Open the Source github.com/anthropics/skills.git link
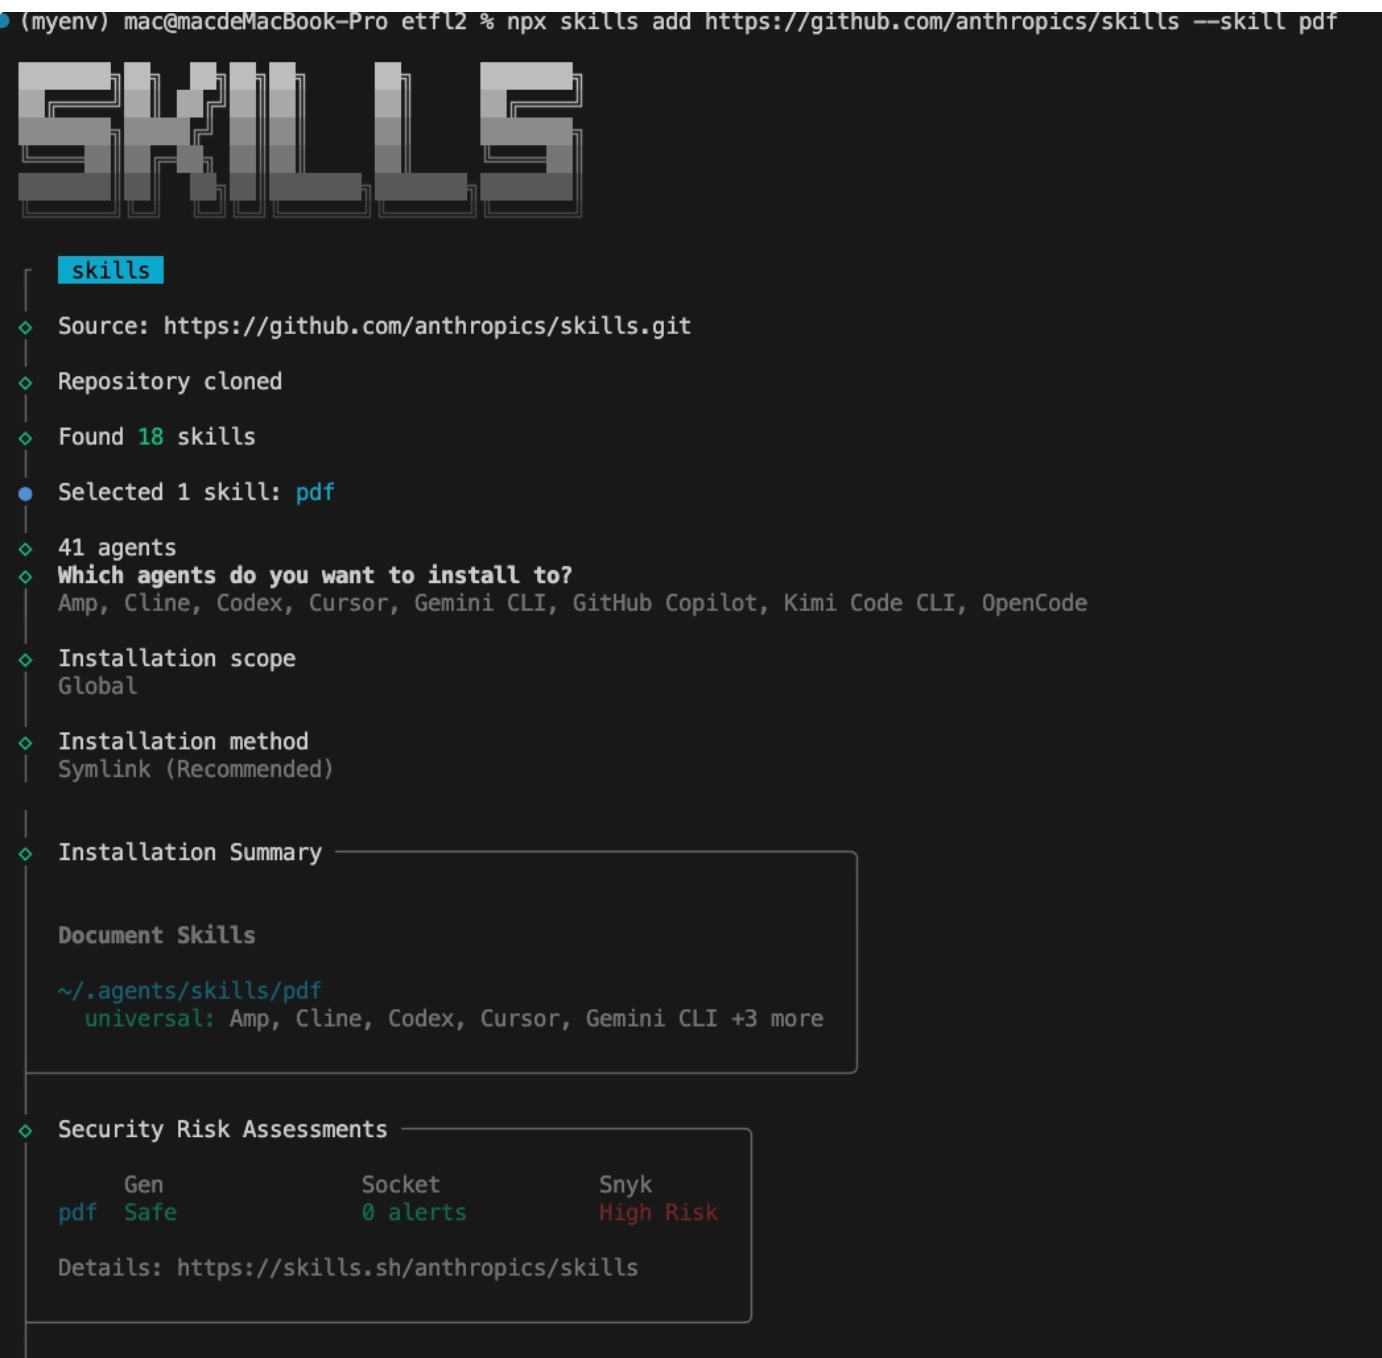The image size is (1382, 1358). tap(427, 326)
